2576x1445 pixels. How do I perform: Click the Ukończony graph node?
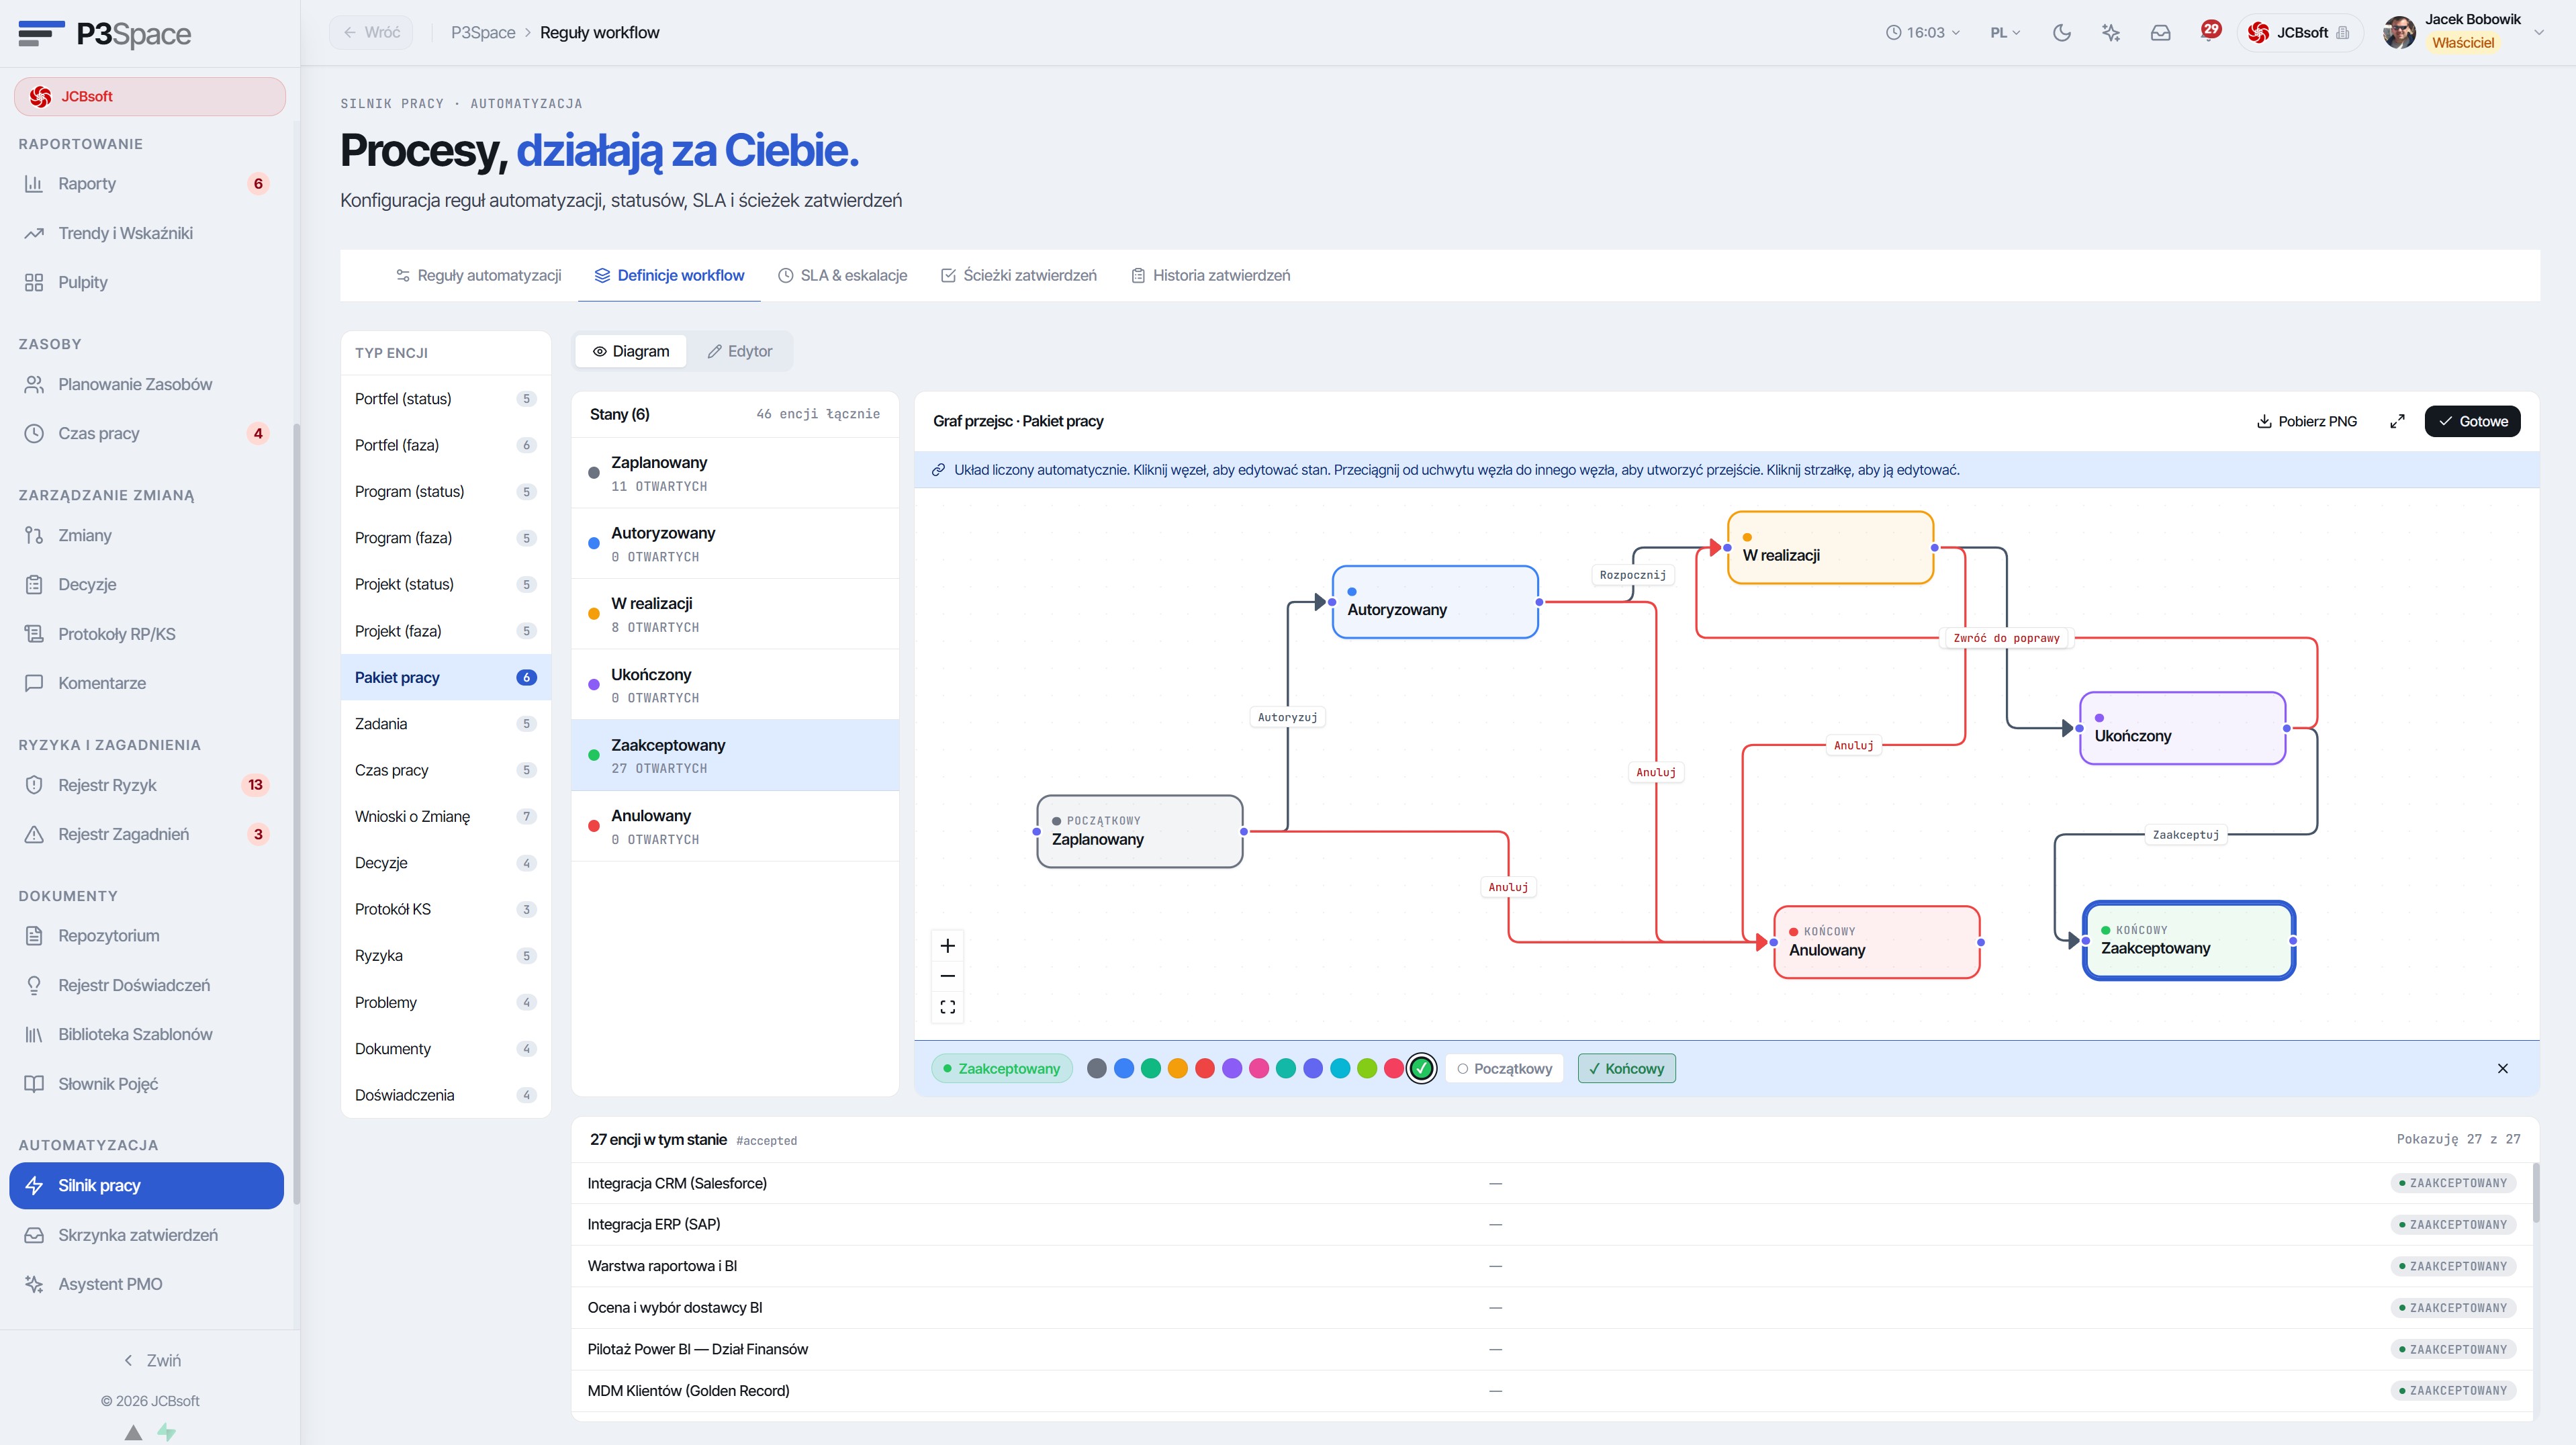pos(2182,729)
